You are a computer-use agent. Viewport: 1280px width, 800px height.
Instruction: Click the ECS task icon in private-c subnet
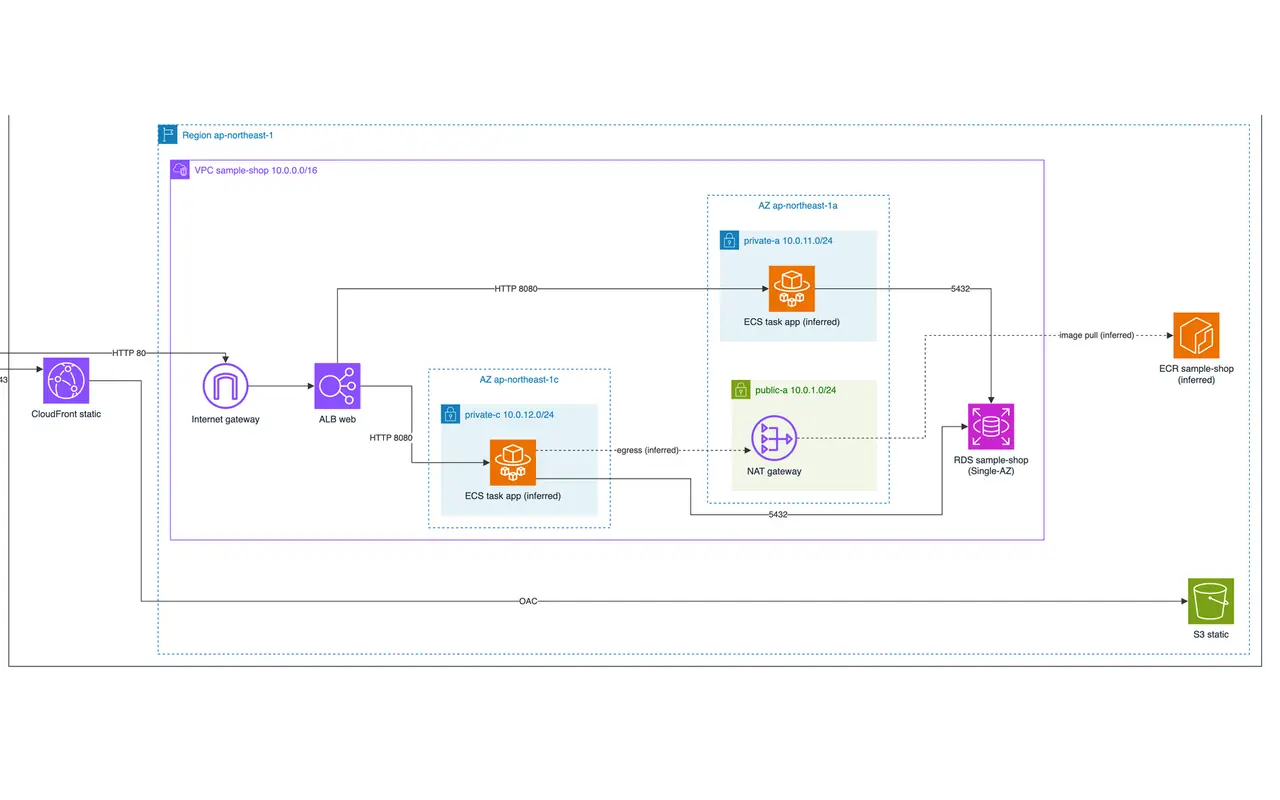[513, 463]
